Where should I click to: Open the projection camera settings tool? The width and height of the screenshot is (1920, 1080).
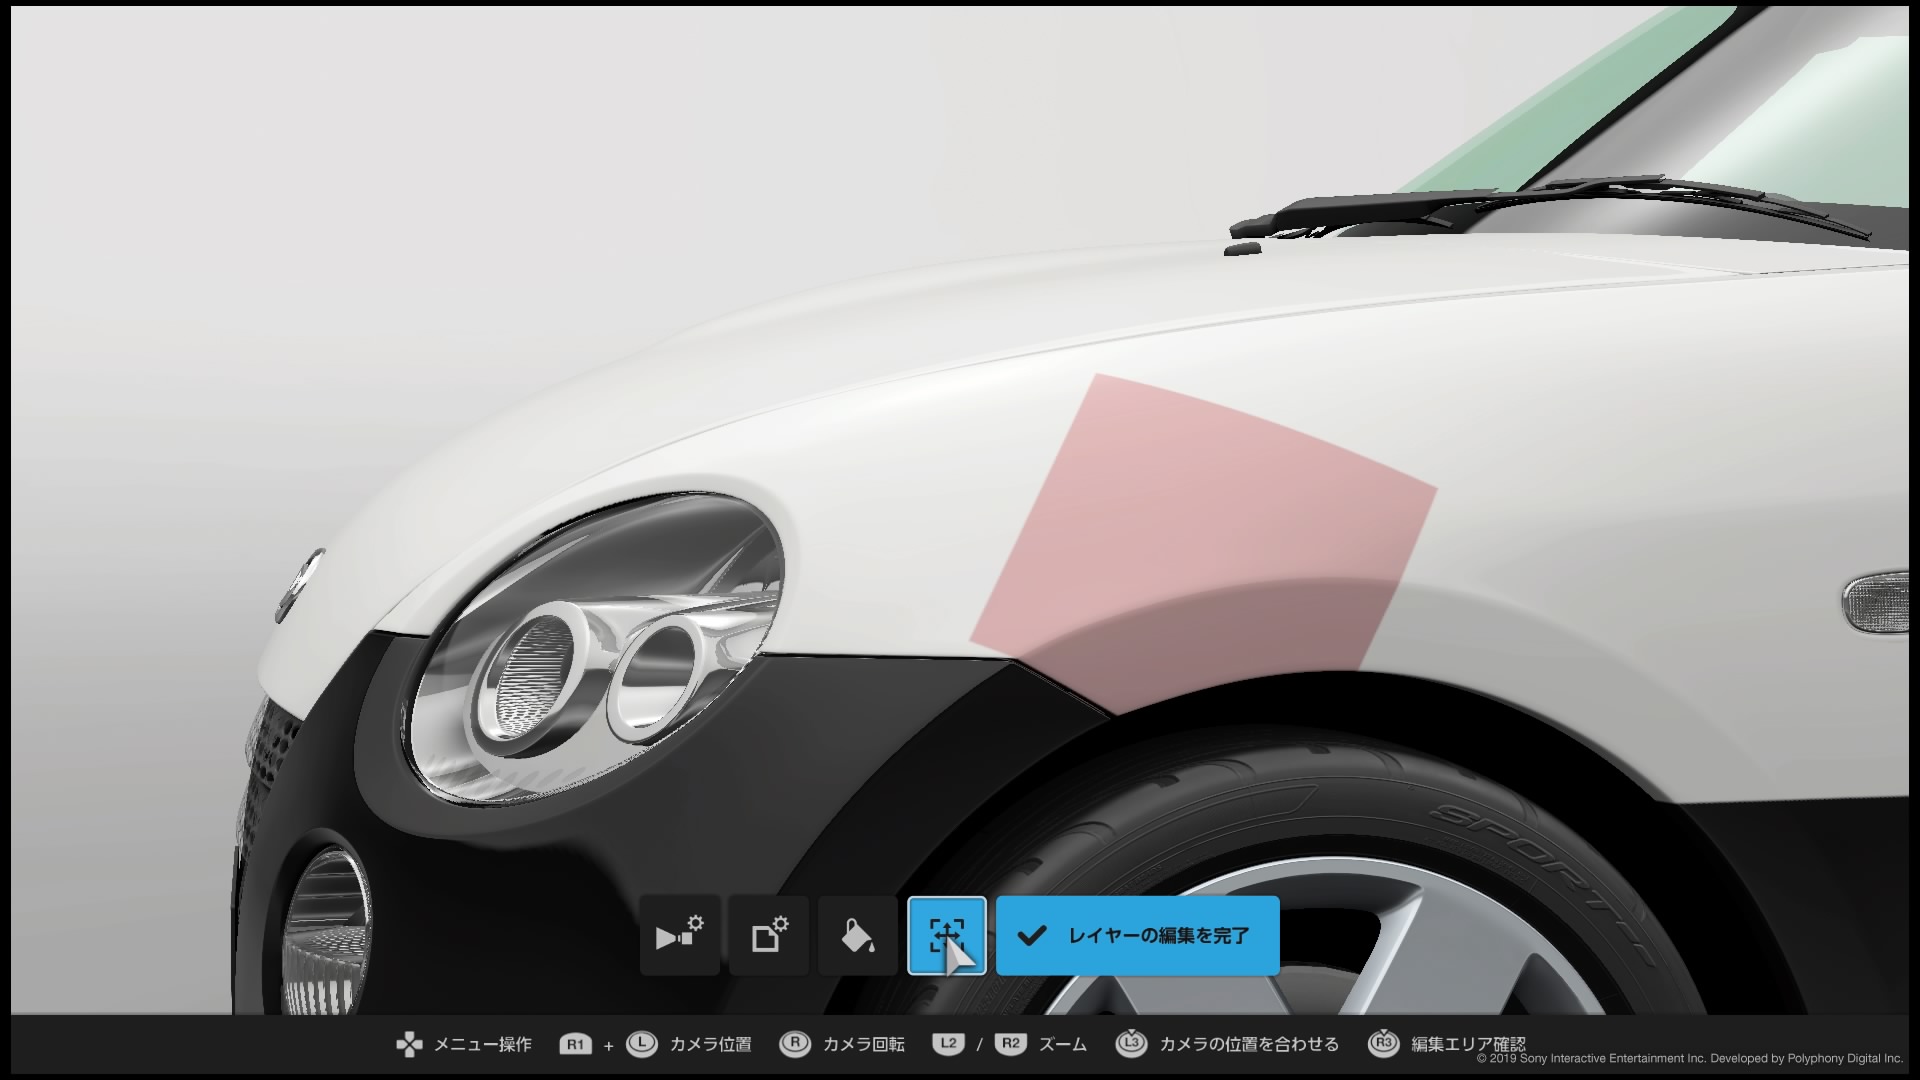tap(679, 935)
